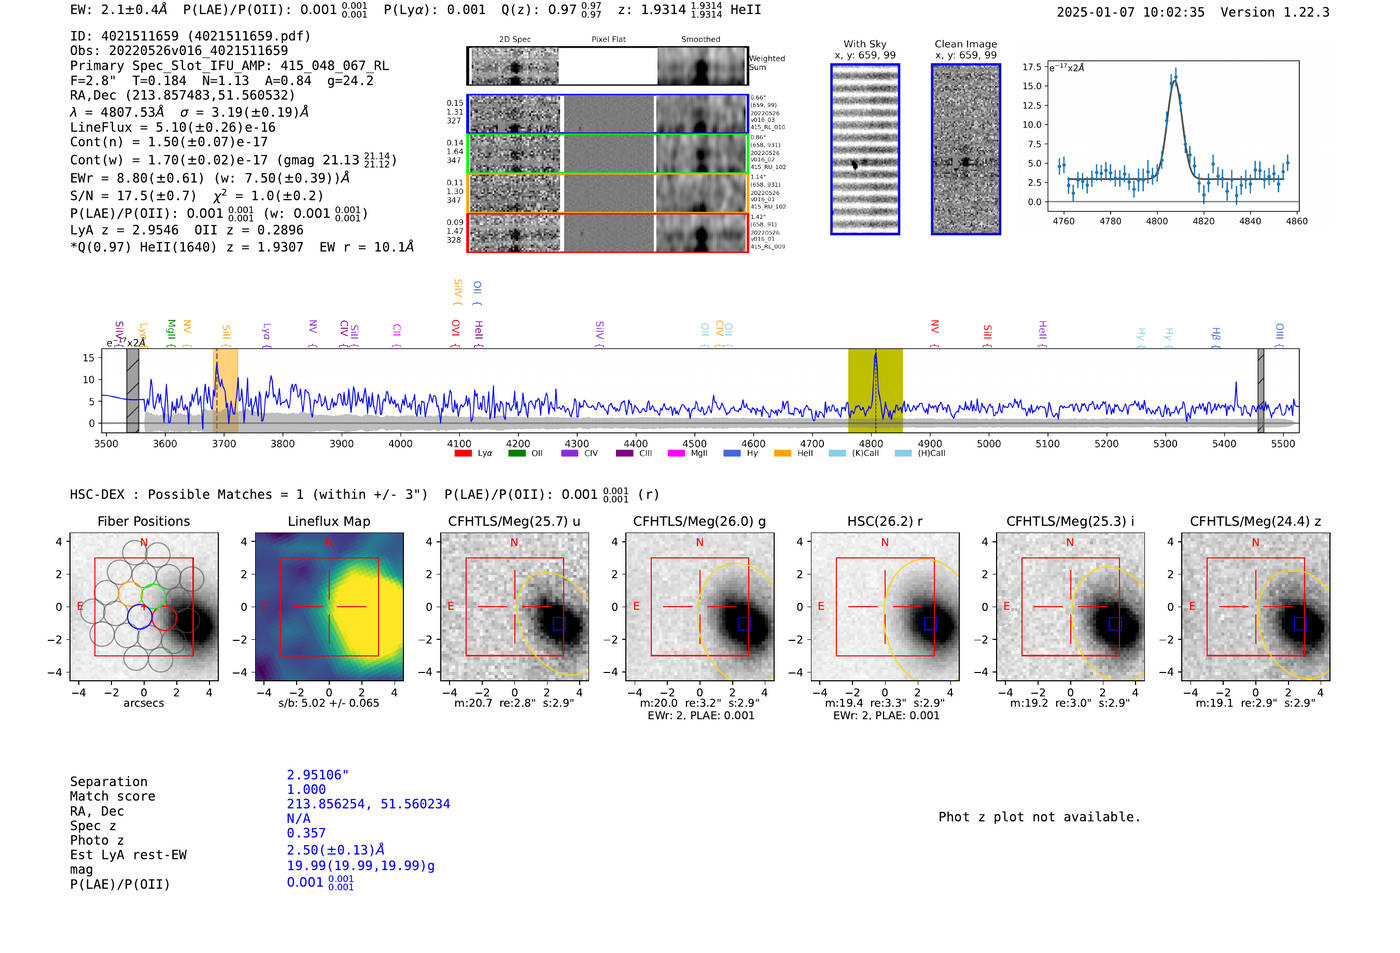The image size is (1400, 953).
Task: Click the Obs: 20220526v016_4021511659 line
Action: (179, 50)
